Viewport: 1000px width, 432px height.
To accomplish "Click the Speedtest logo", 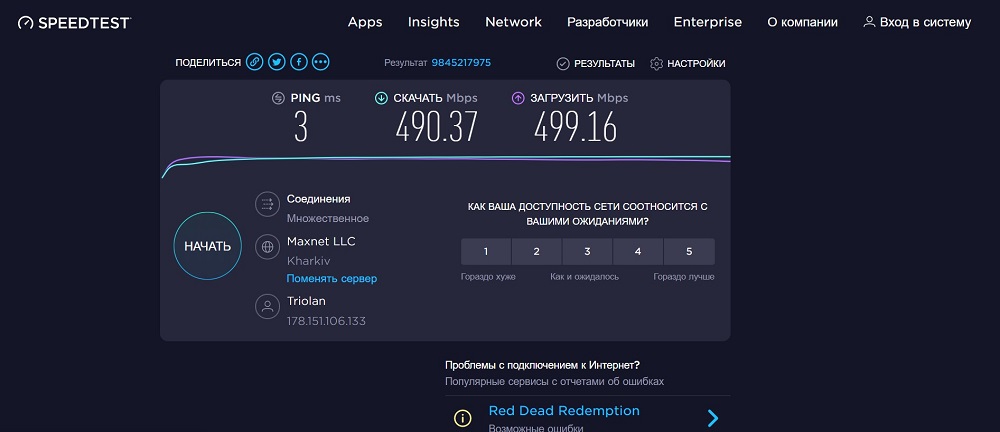I will click(74, 22).
